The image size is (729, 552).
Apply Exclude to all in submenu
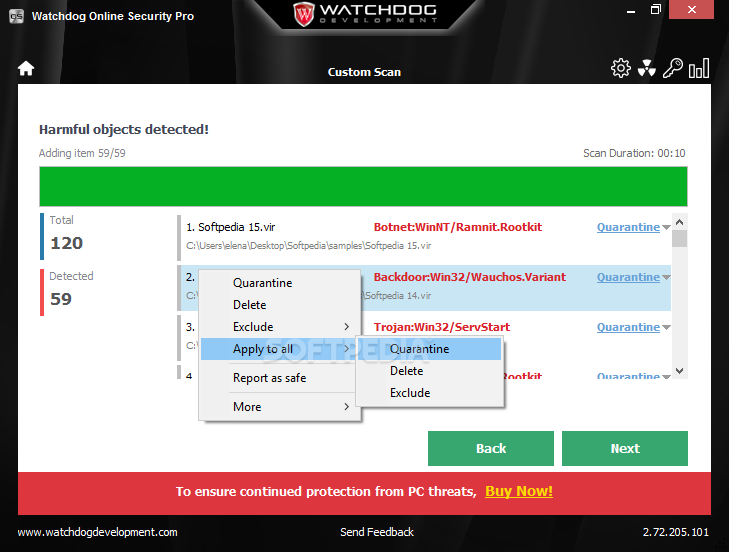click(430, 393)
